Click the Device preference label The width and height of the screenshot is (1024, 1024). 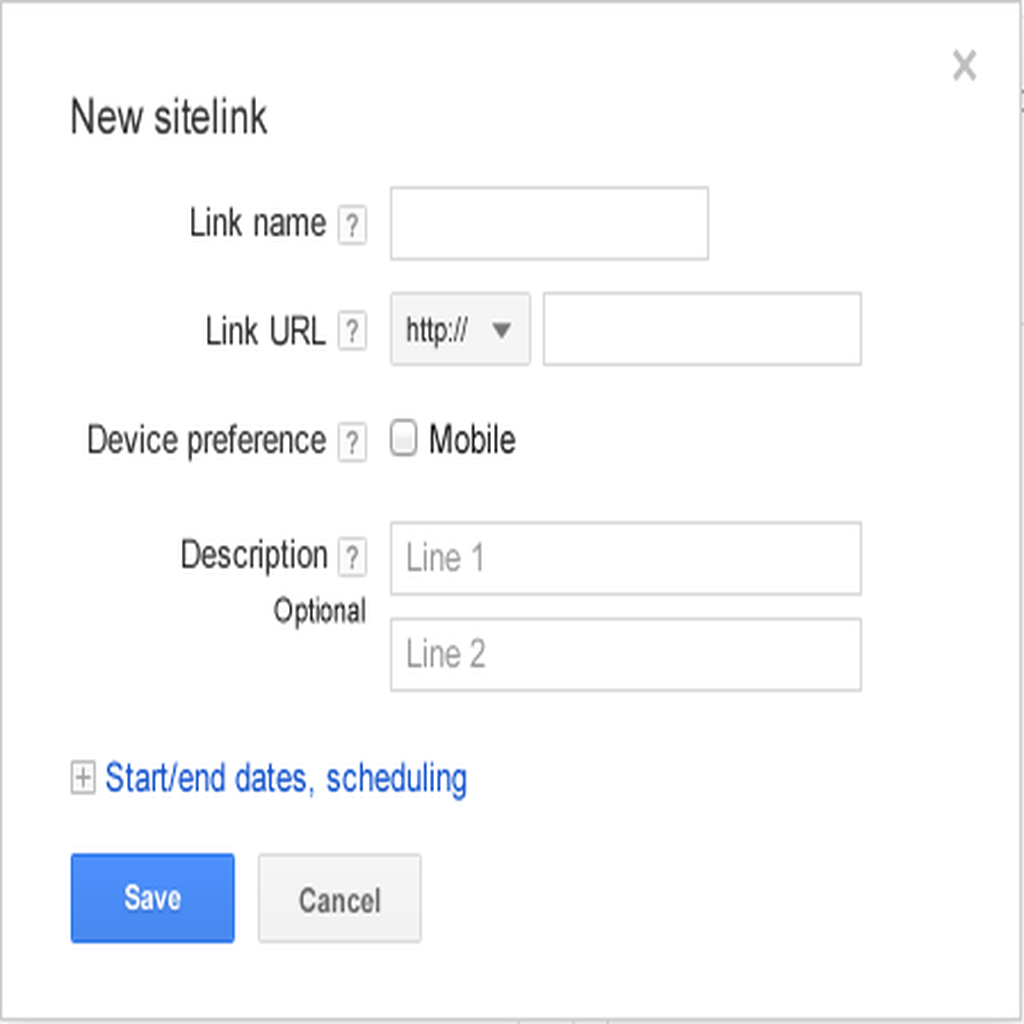206,440
